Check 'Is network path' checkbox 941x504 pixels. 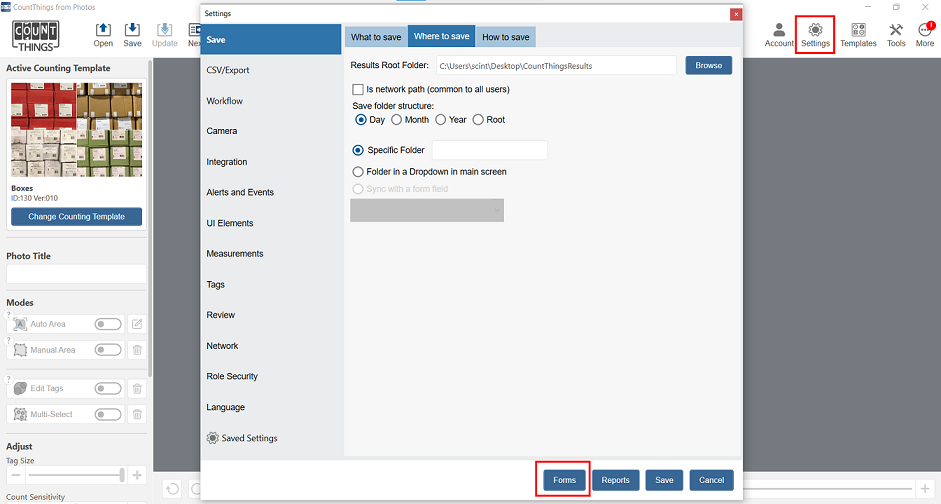click(x=358, y=89)
